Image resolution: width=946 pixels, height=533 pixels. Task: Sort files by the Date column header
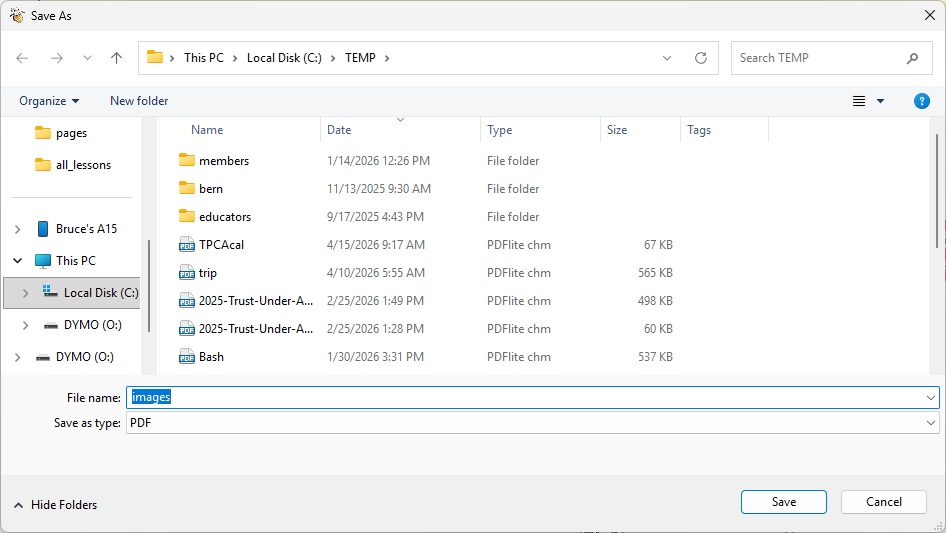(x=339, y=130)
